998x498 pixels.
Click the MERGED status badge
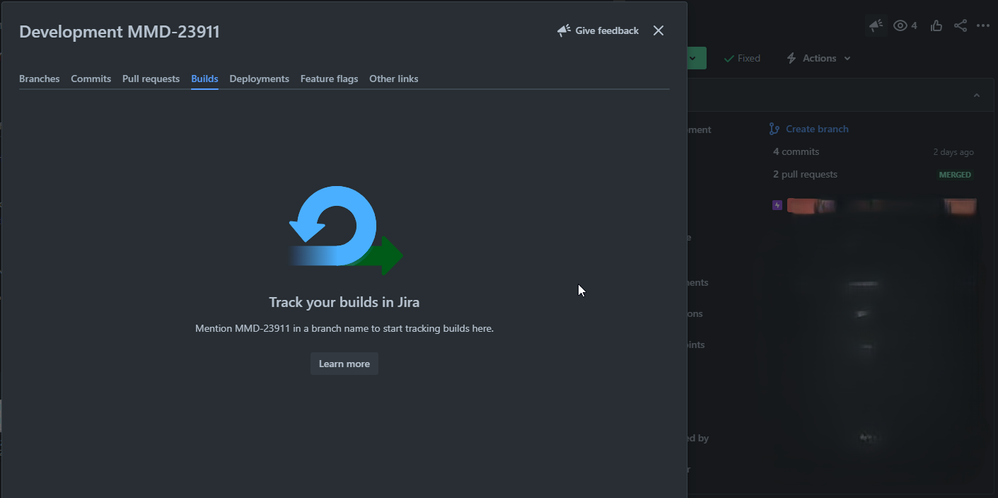click(955, 174)
